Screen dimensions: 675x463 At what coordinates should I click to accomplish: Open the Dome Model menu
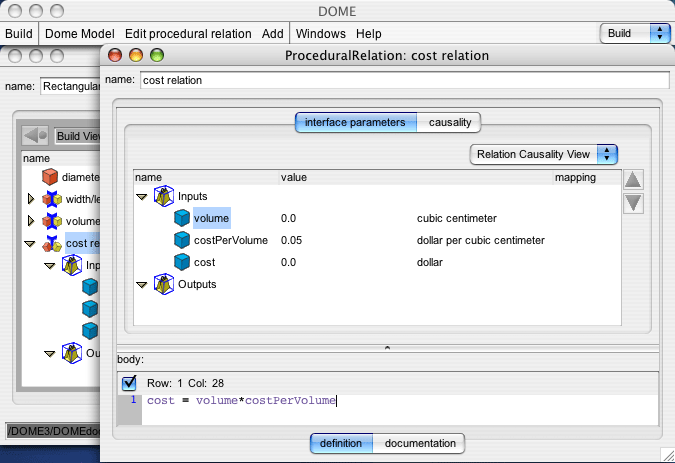(x=80, y=34)
